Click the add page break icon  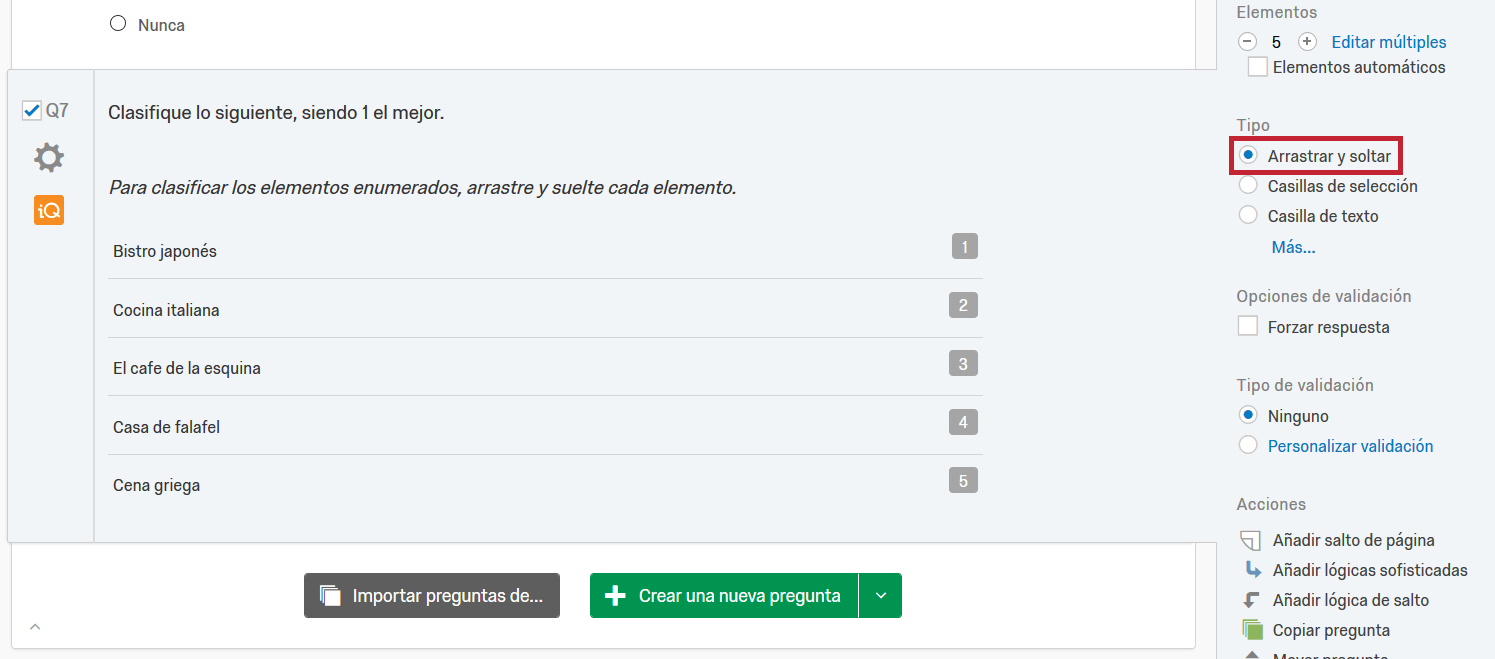coord(1250,541)
